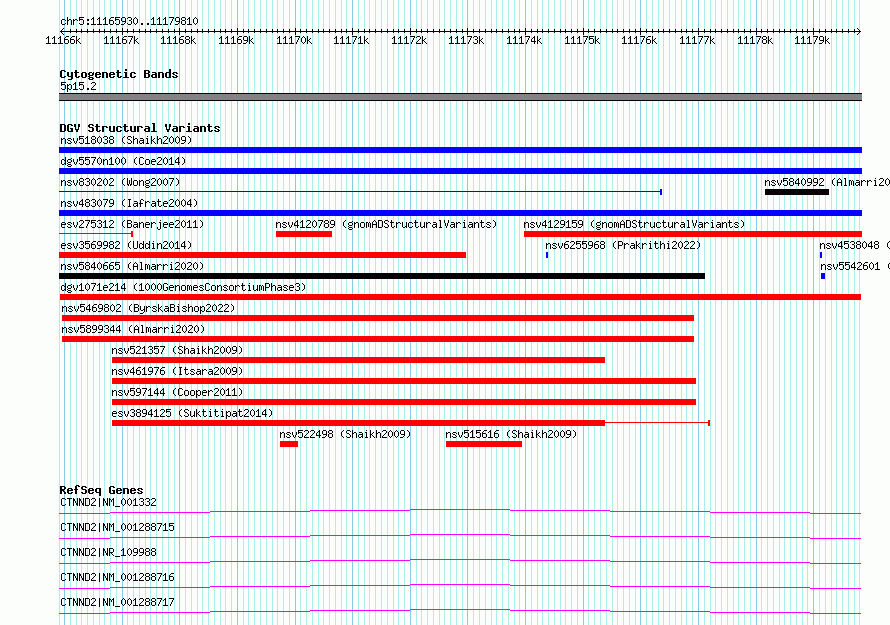Click the nsv522498 (Shaikh2009) label

point(345,434)
